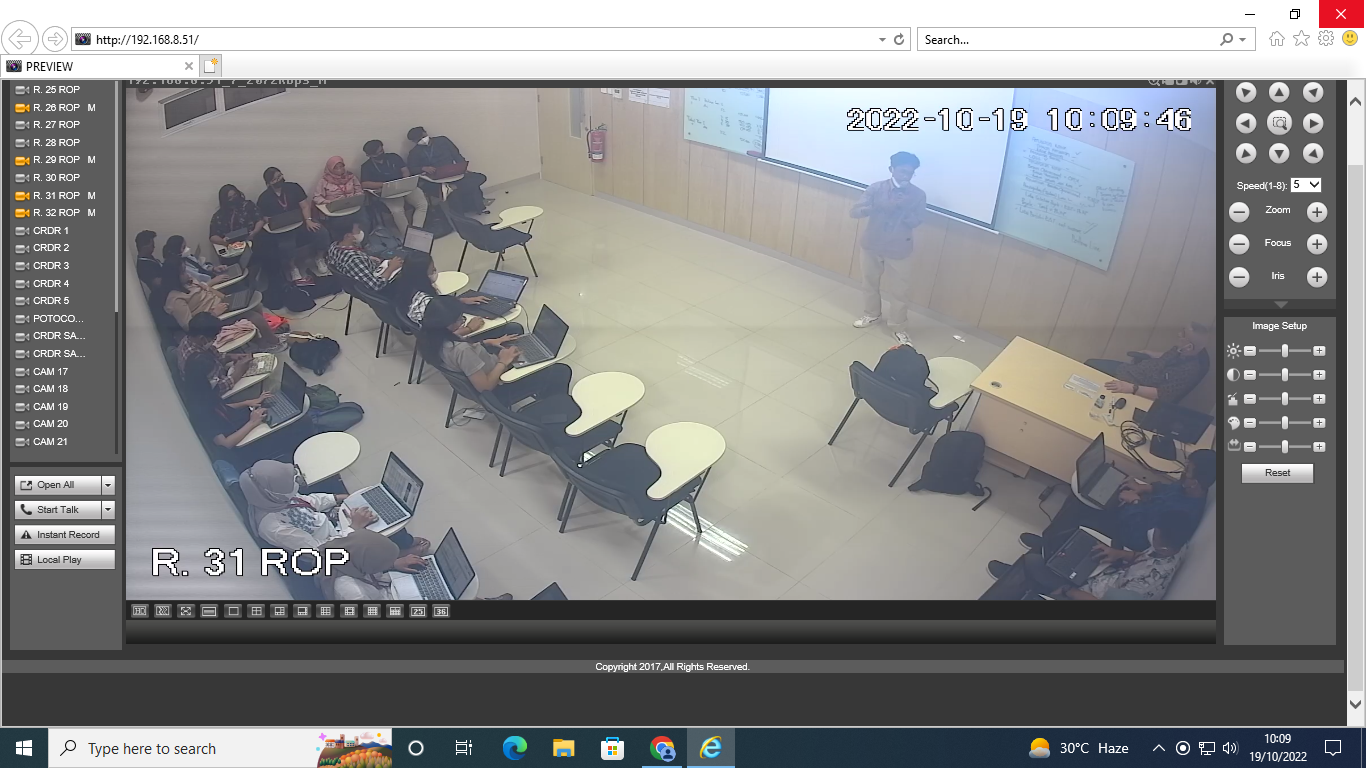Open the R. 26 ROP camera channel
This screenshot has width=1366, height=768.
(56, 107)
